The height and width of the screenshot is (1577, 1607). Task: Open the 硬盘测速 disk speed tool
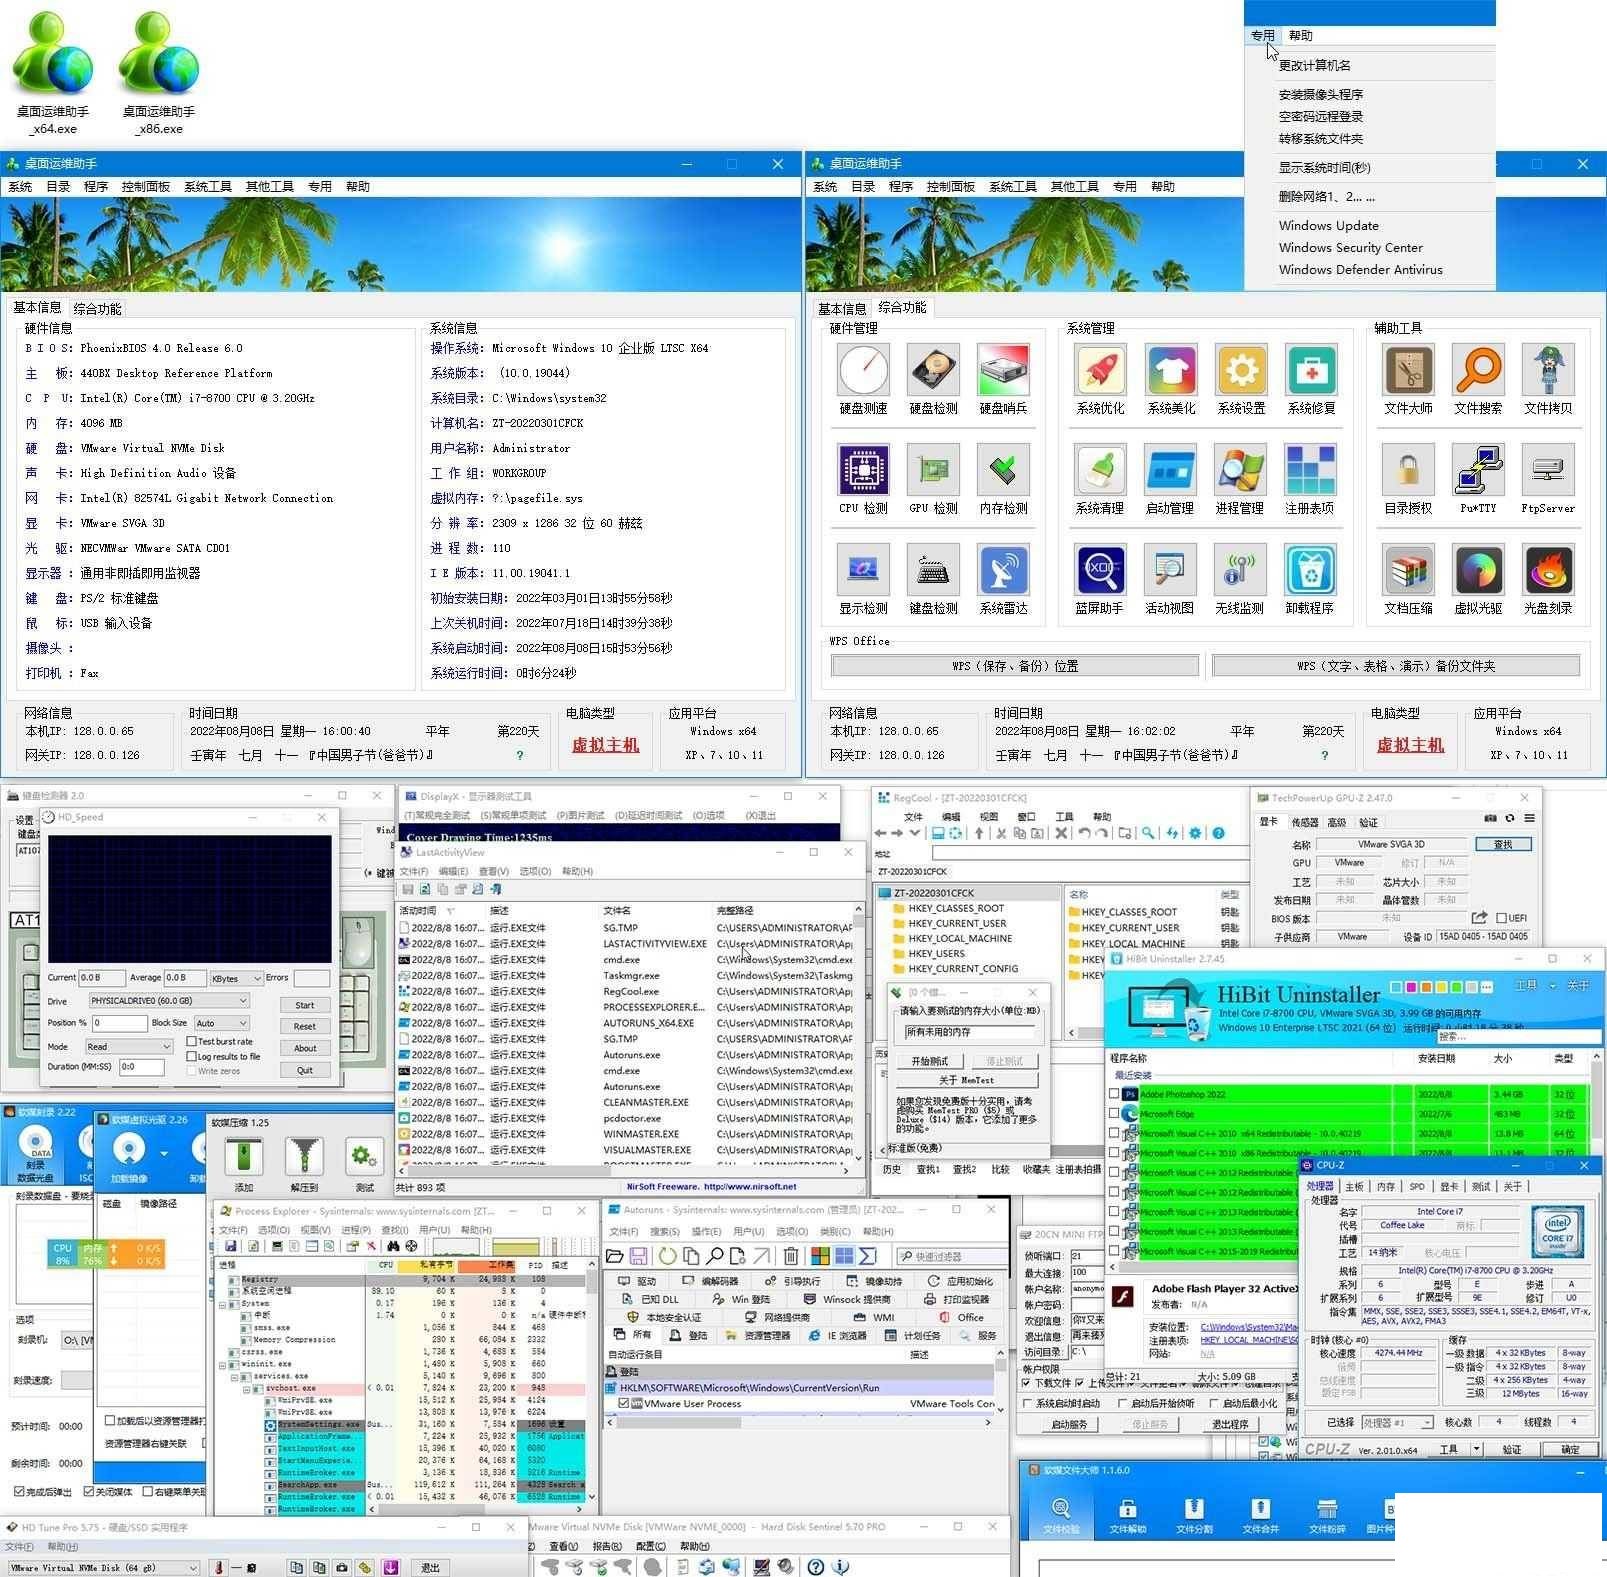click(x=864, y=370)
